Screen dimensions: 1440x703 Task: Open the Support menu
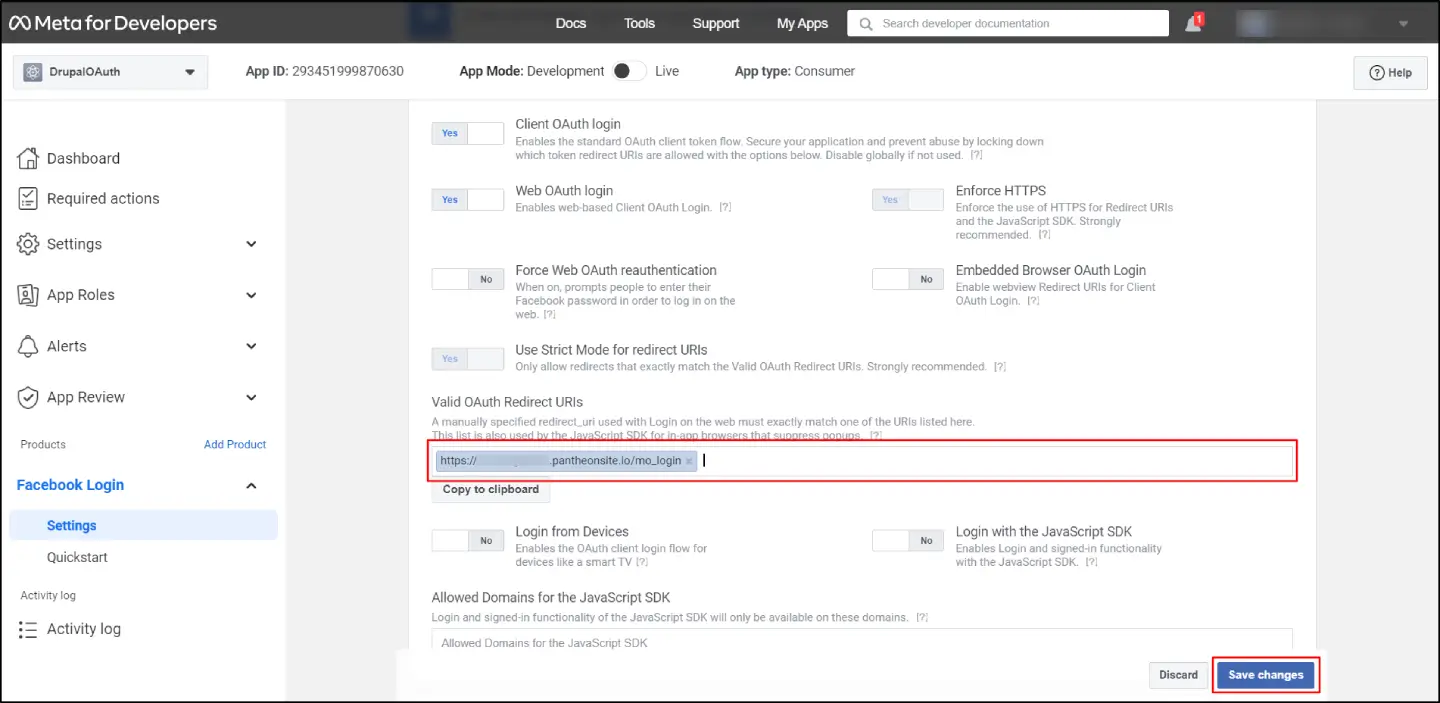point(716,23)
